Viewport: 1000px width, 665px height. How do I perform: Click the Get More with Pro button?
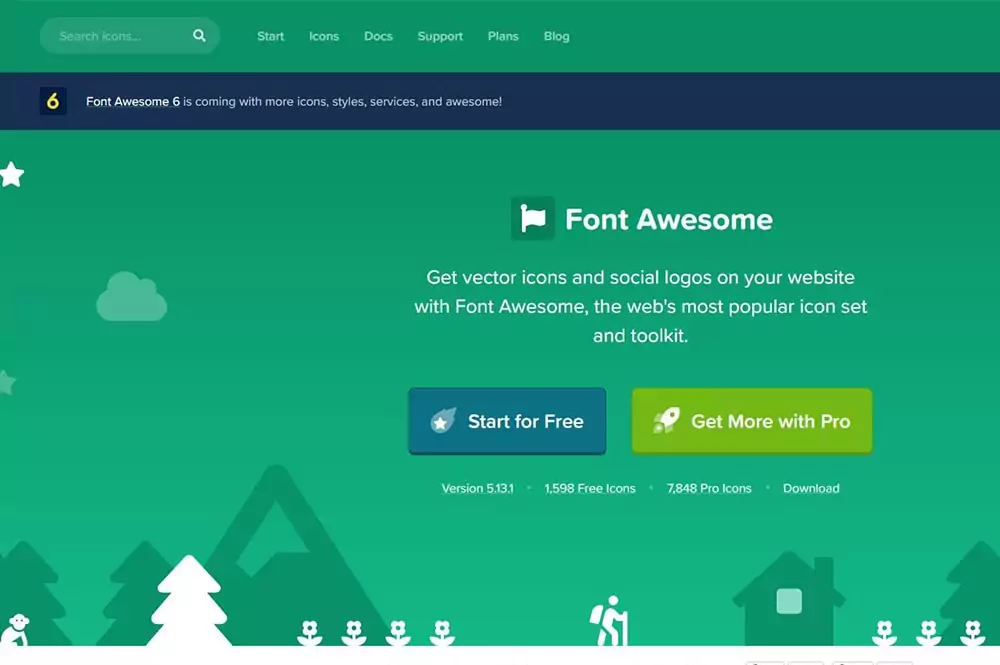pyautogui.click(x=752, y=421)
